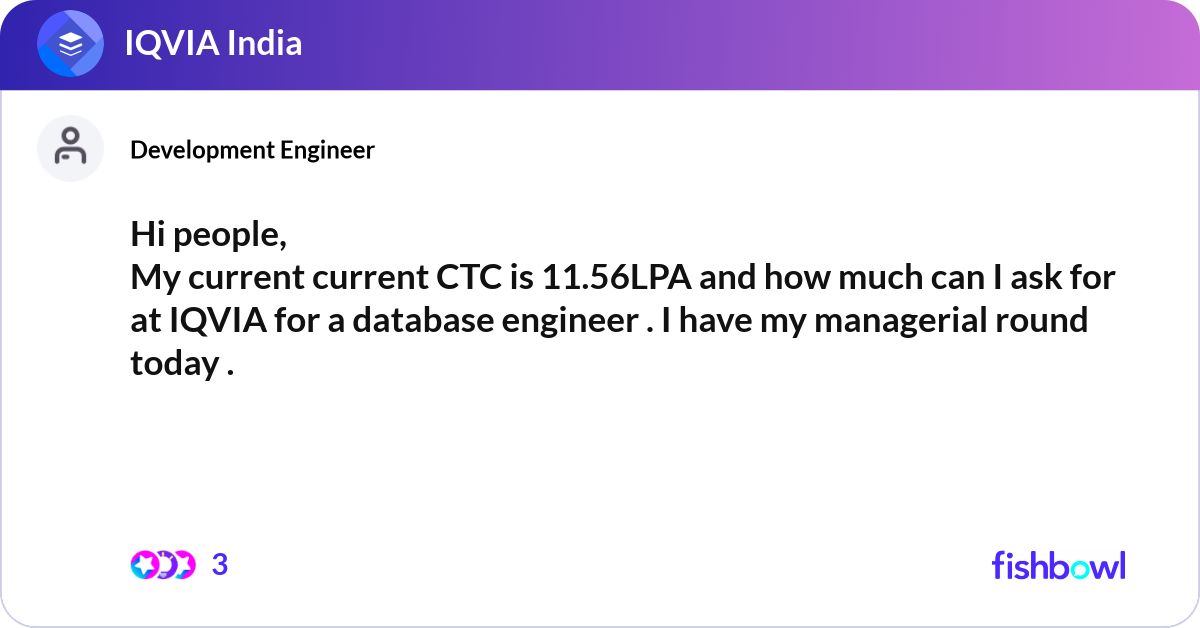This screenshot has height=628, width=1200.
Task: Open the poster's profile avatar icon
Action: pos(70,148)
